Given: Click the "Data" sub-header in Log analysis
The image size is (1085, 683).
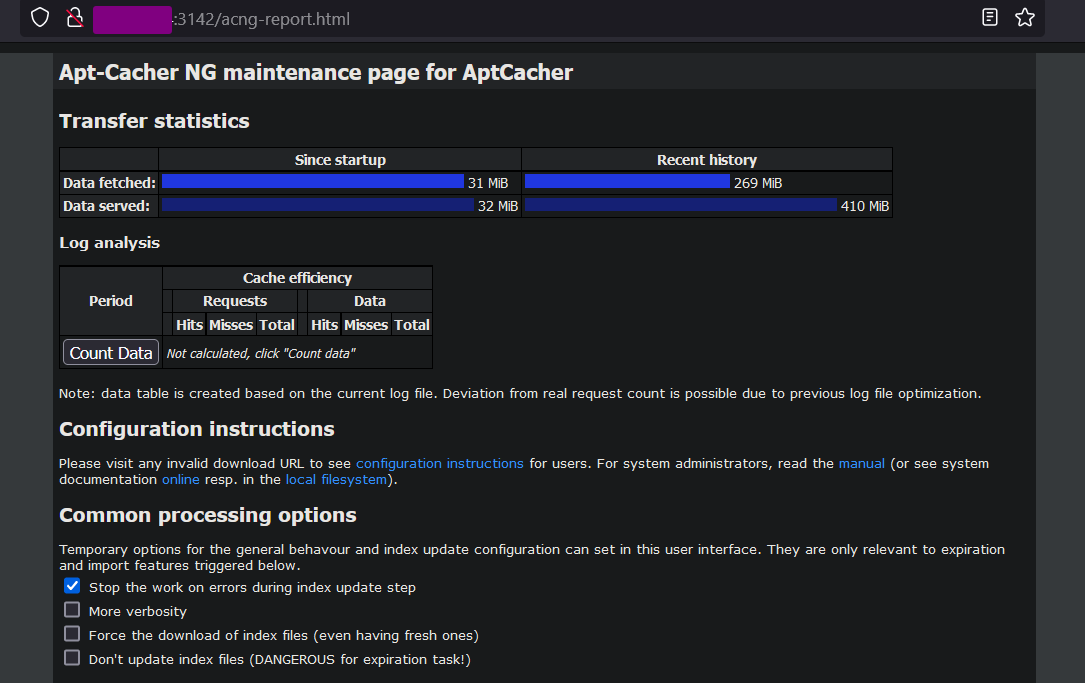Looking at the screenshot, I should [370, 301].
